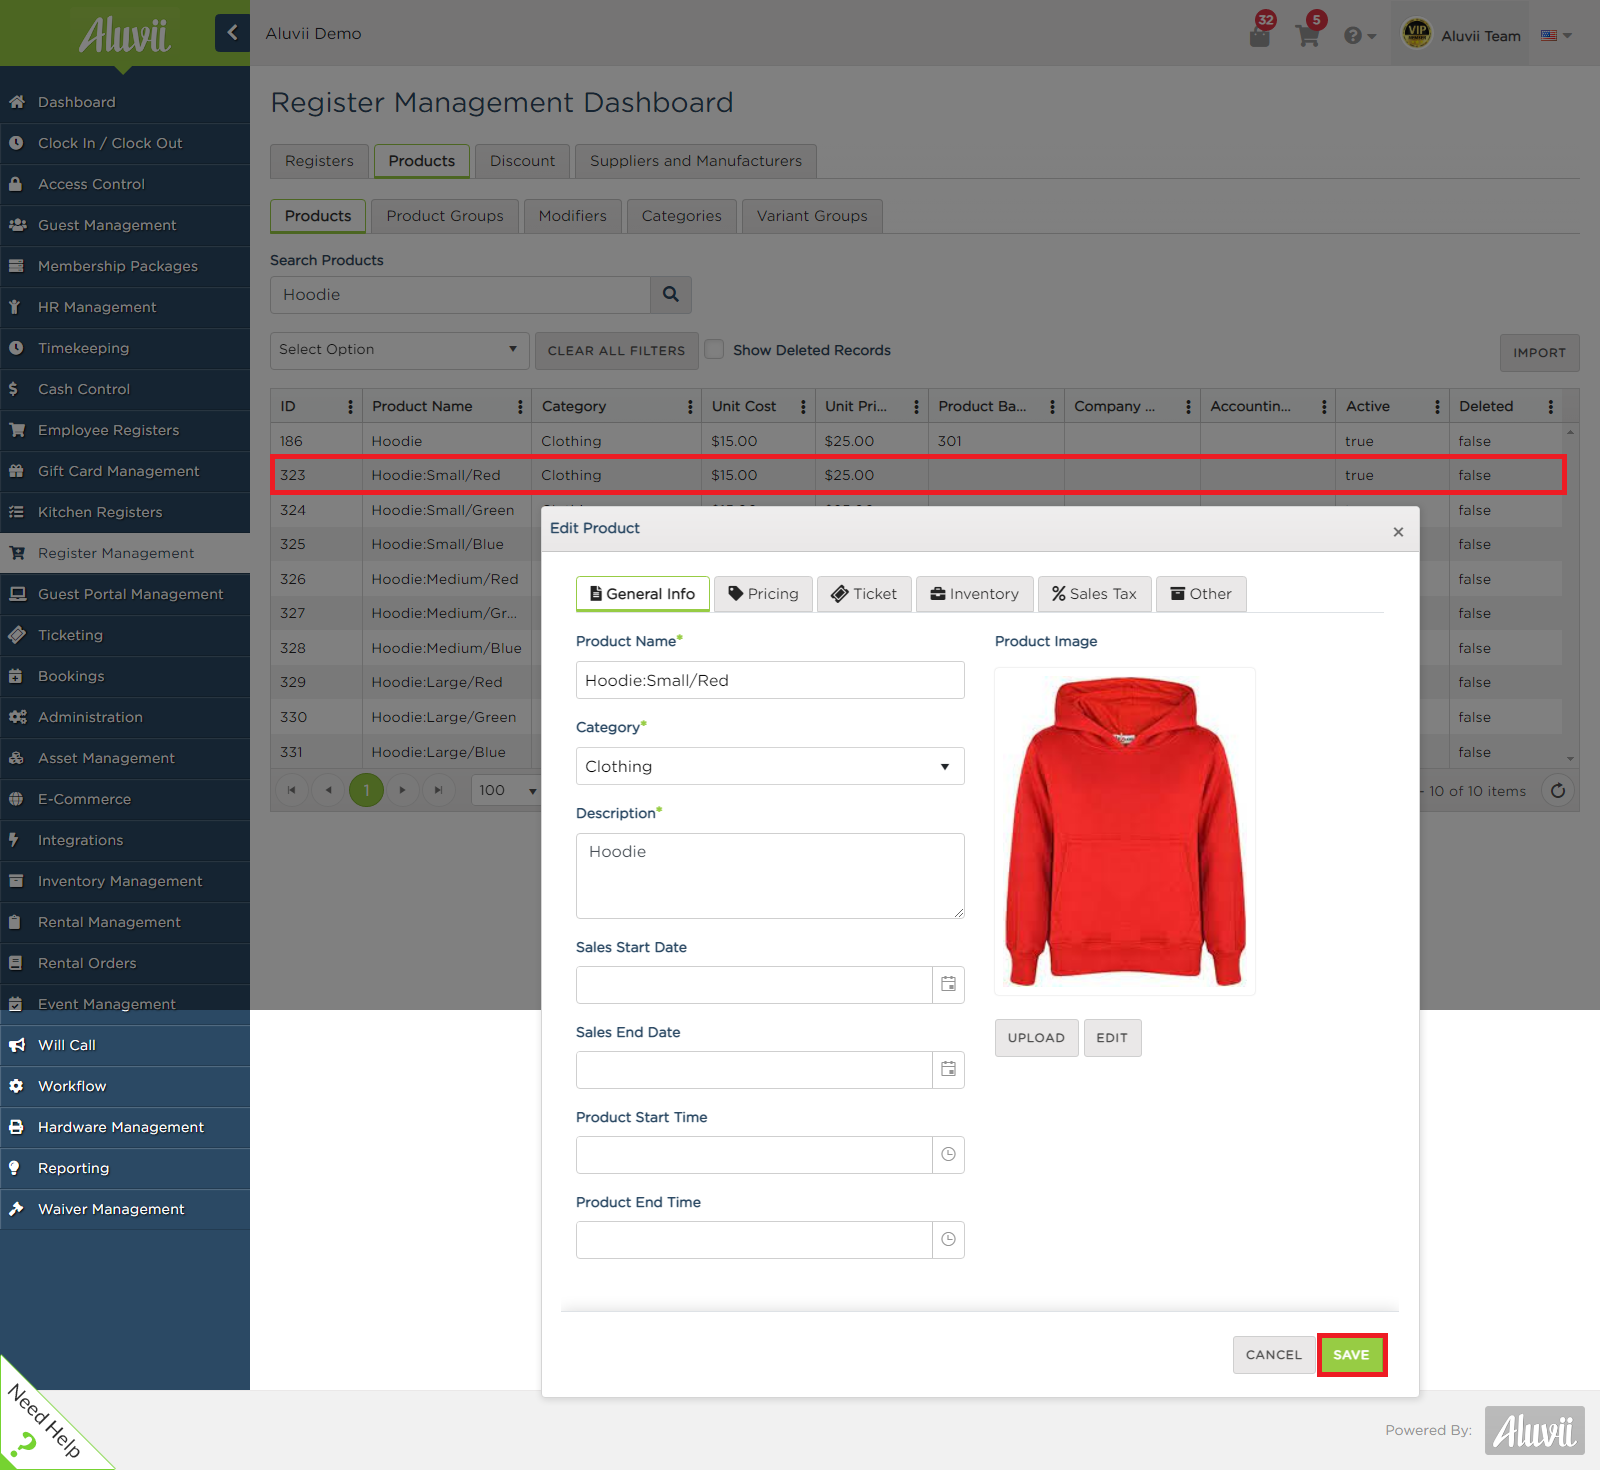Expand the Select Option filter dropdown
This screenshot has width=1600, height=1470.
coord(399,350)
